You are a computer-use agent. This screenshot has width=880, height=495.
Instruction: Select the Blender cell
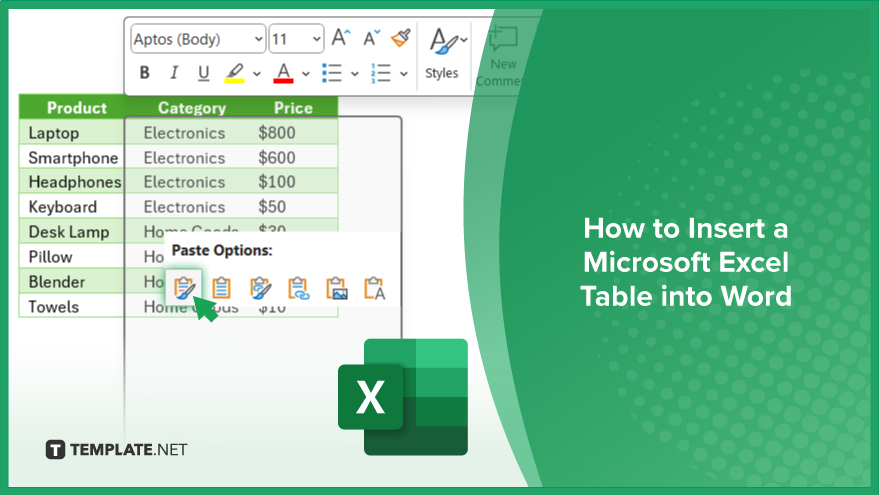pyautogui.click(x=72, y=282)
